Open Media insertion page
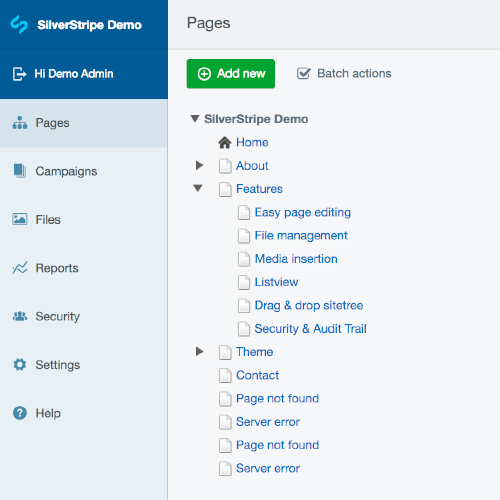This screenshot has width=500, height=500. click(296, 259)
